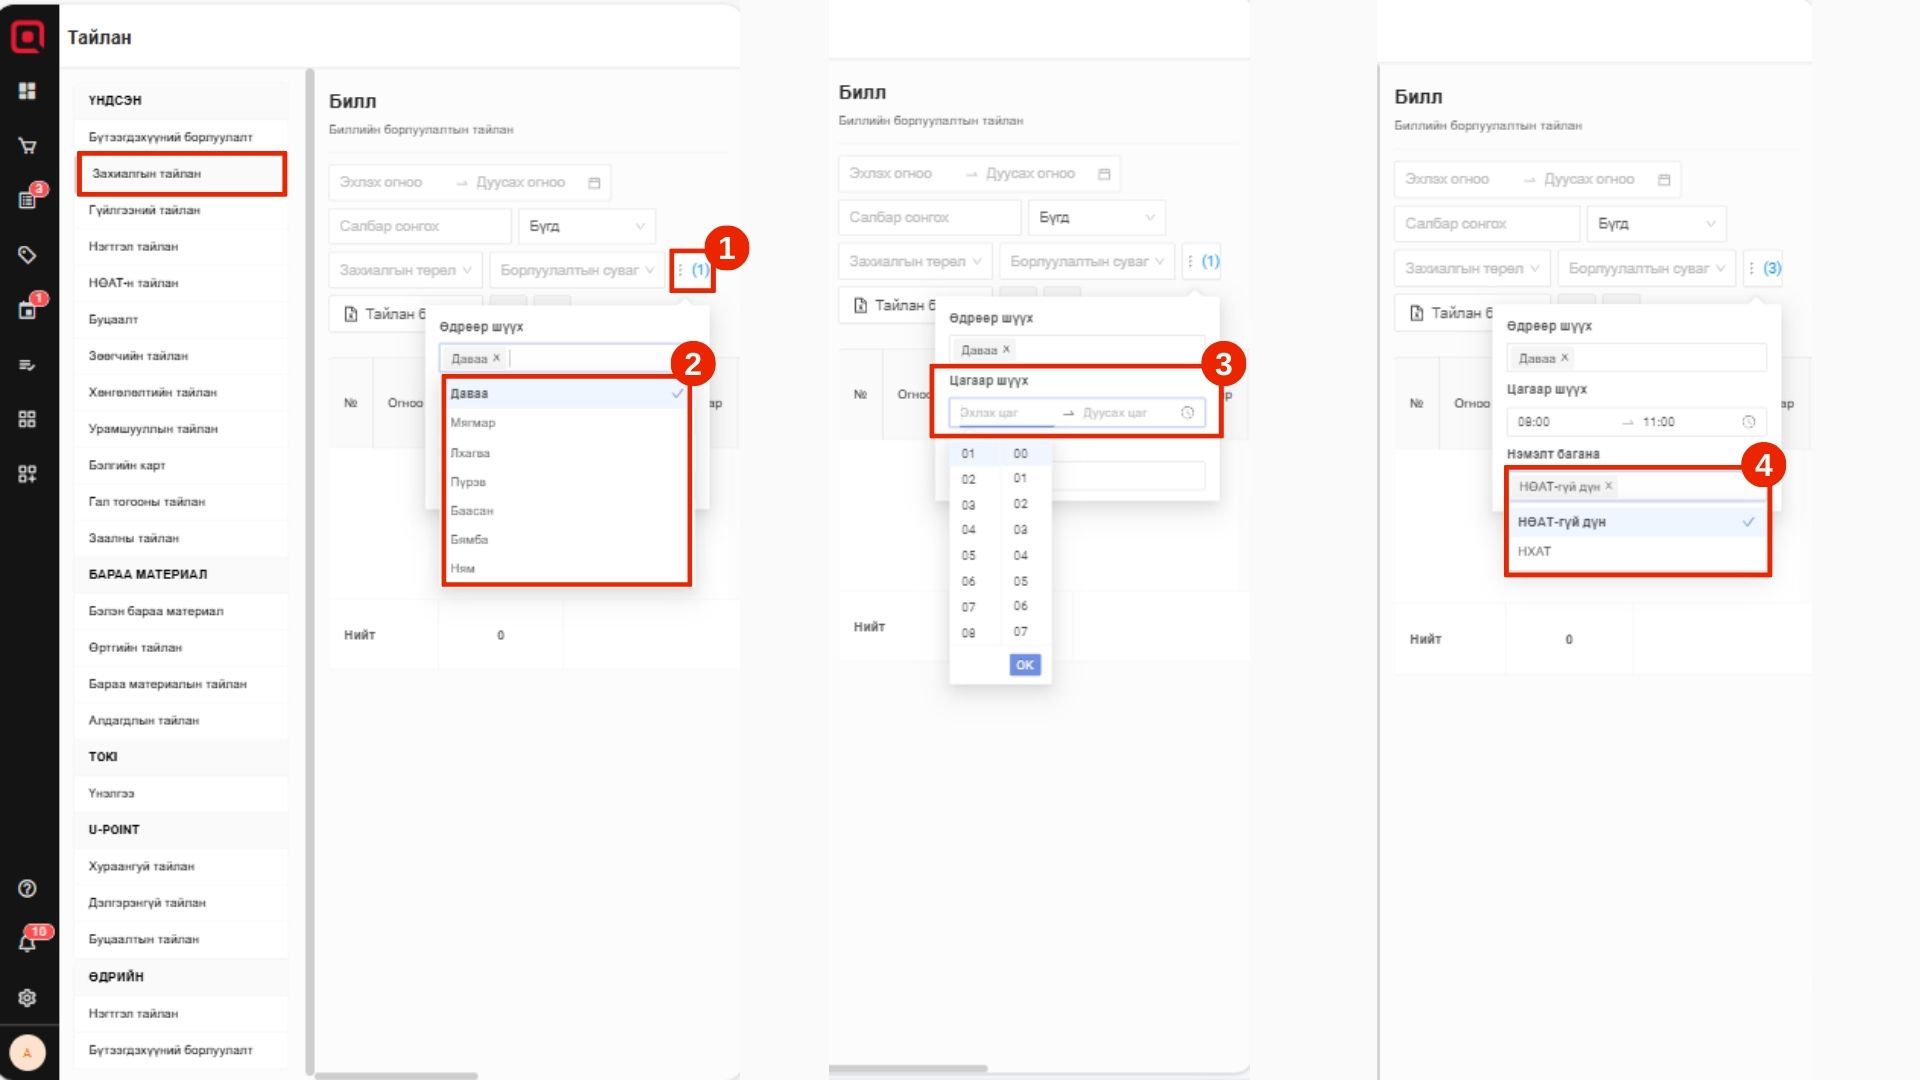Image resolution: width=1920 pixels, height=1080 pixels.
Task: Open the user avatar at sidebar bottom
Action: pyautogui.click(x=27, y=1052)
